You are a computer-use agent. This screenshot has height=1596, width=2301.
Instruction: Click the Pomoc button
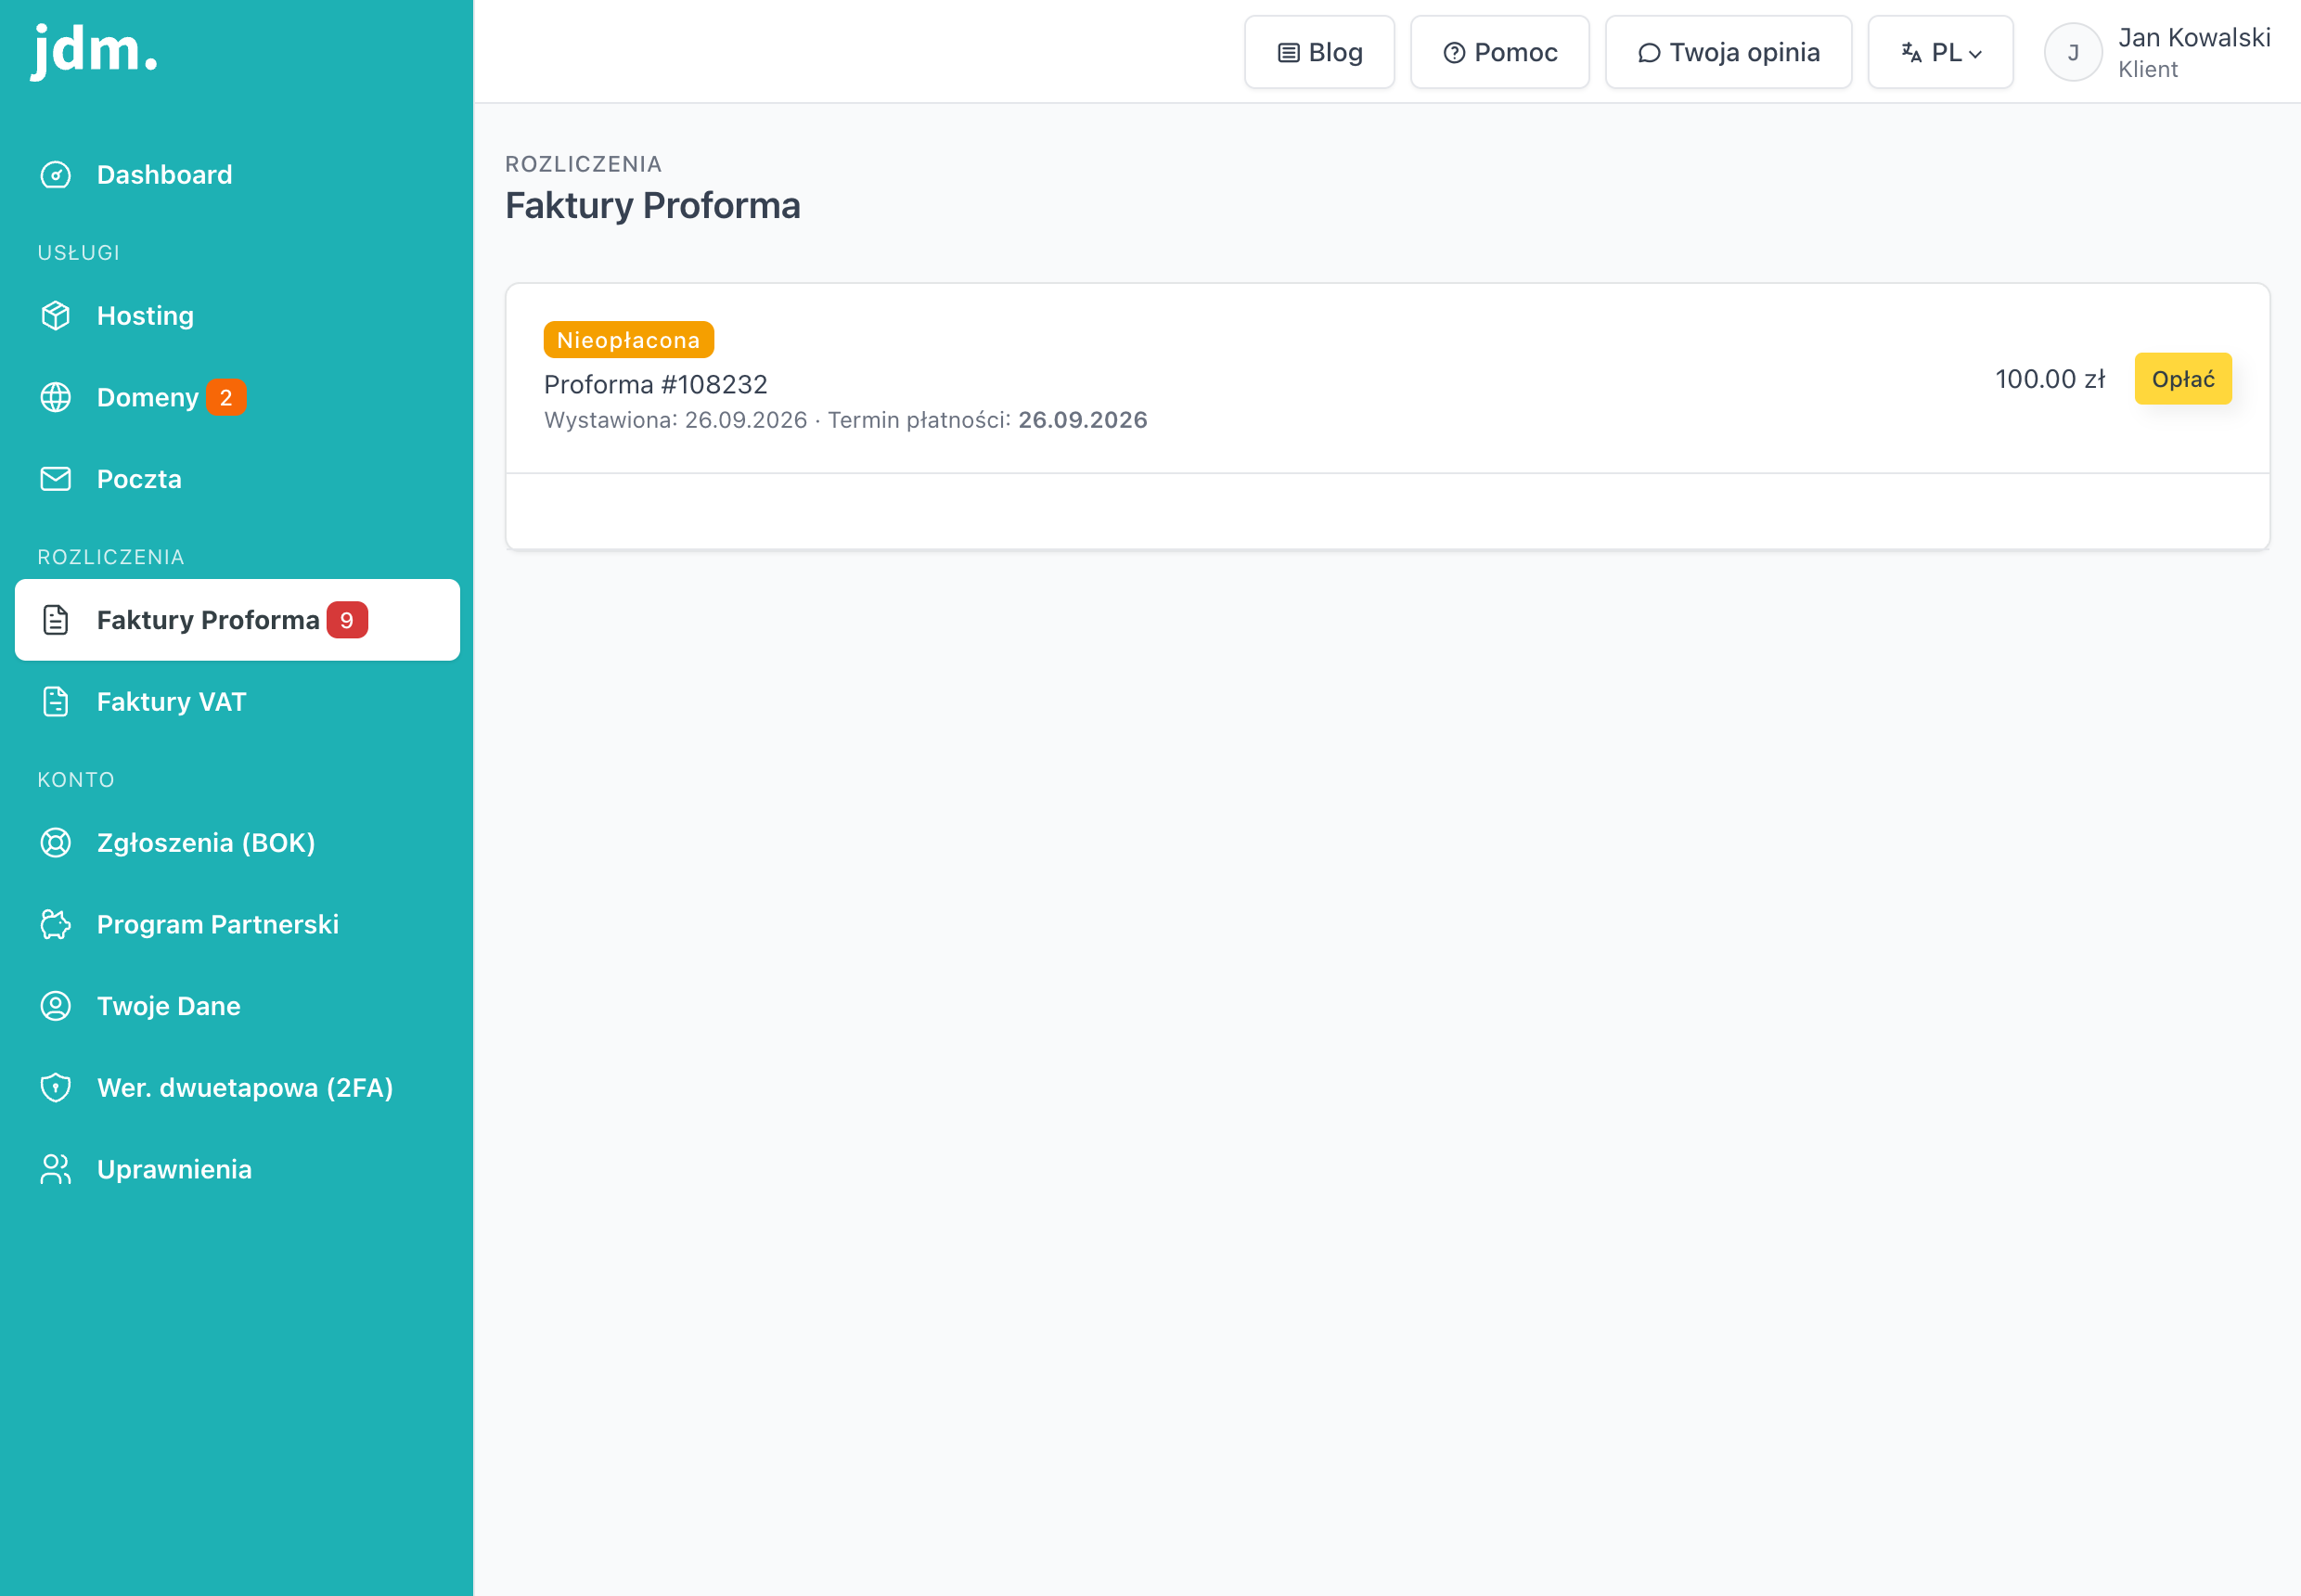1499,52
